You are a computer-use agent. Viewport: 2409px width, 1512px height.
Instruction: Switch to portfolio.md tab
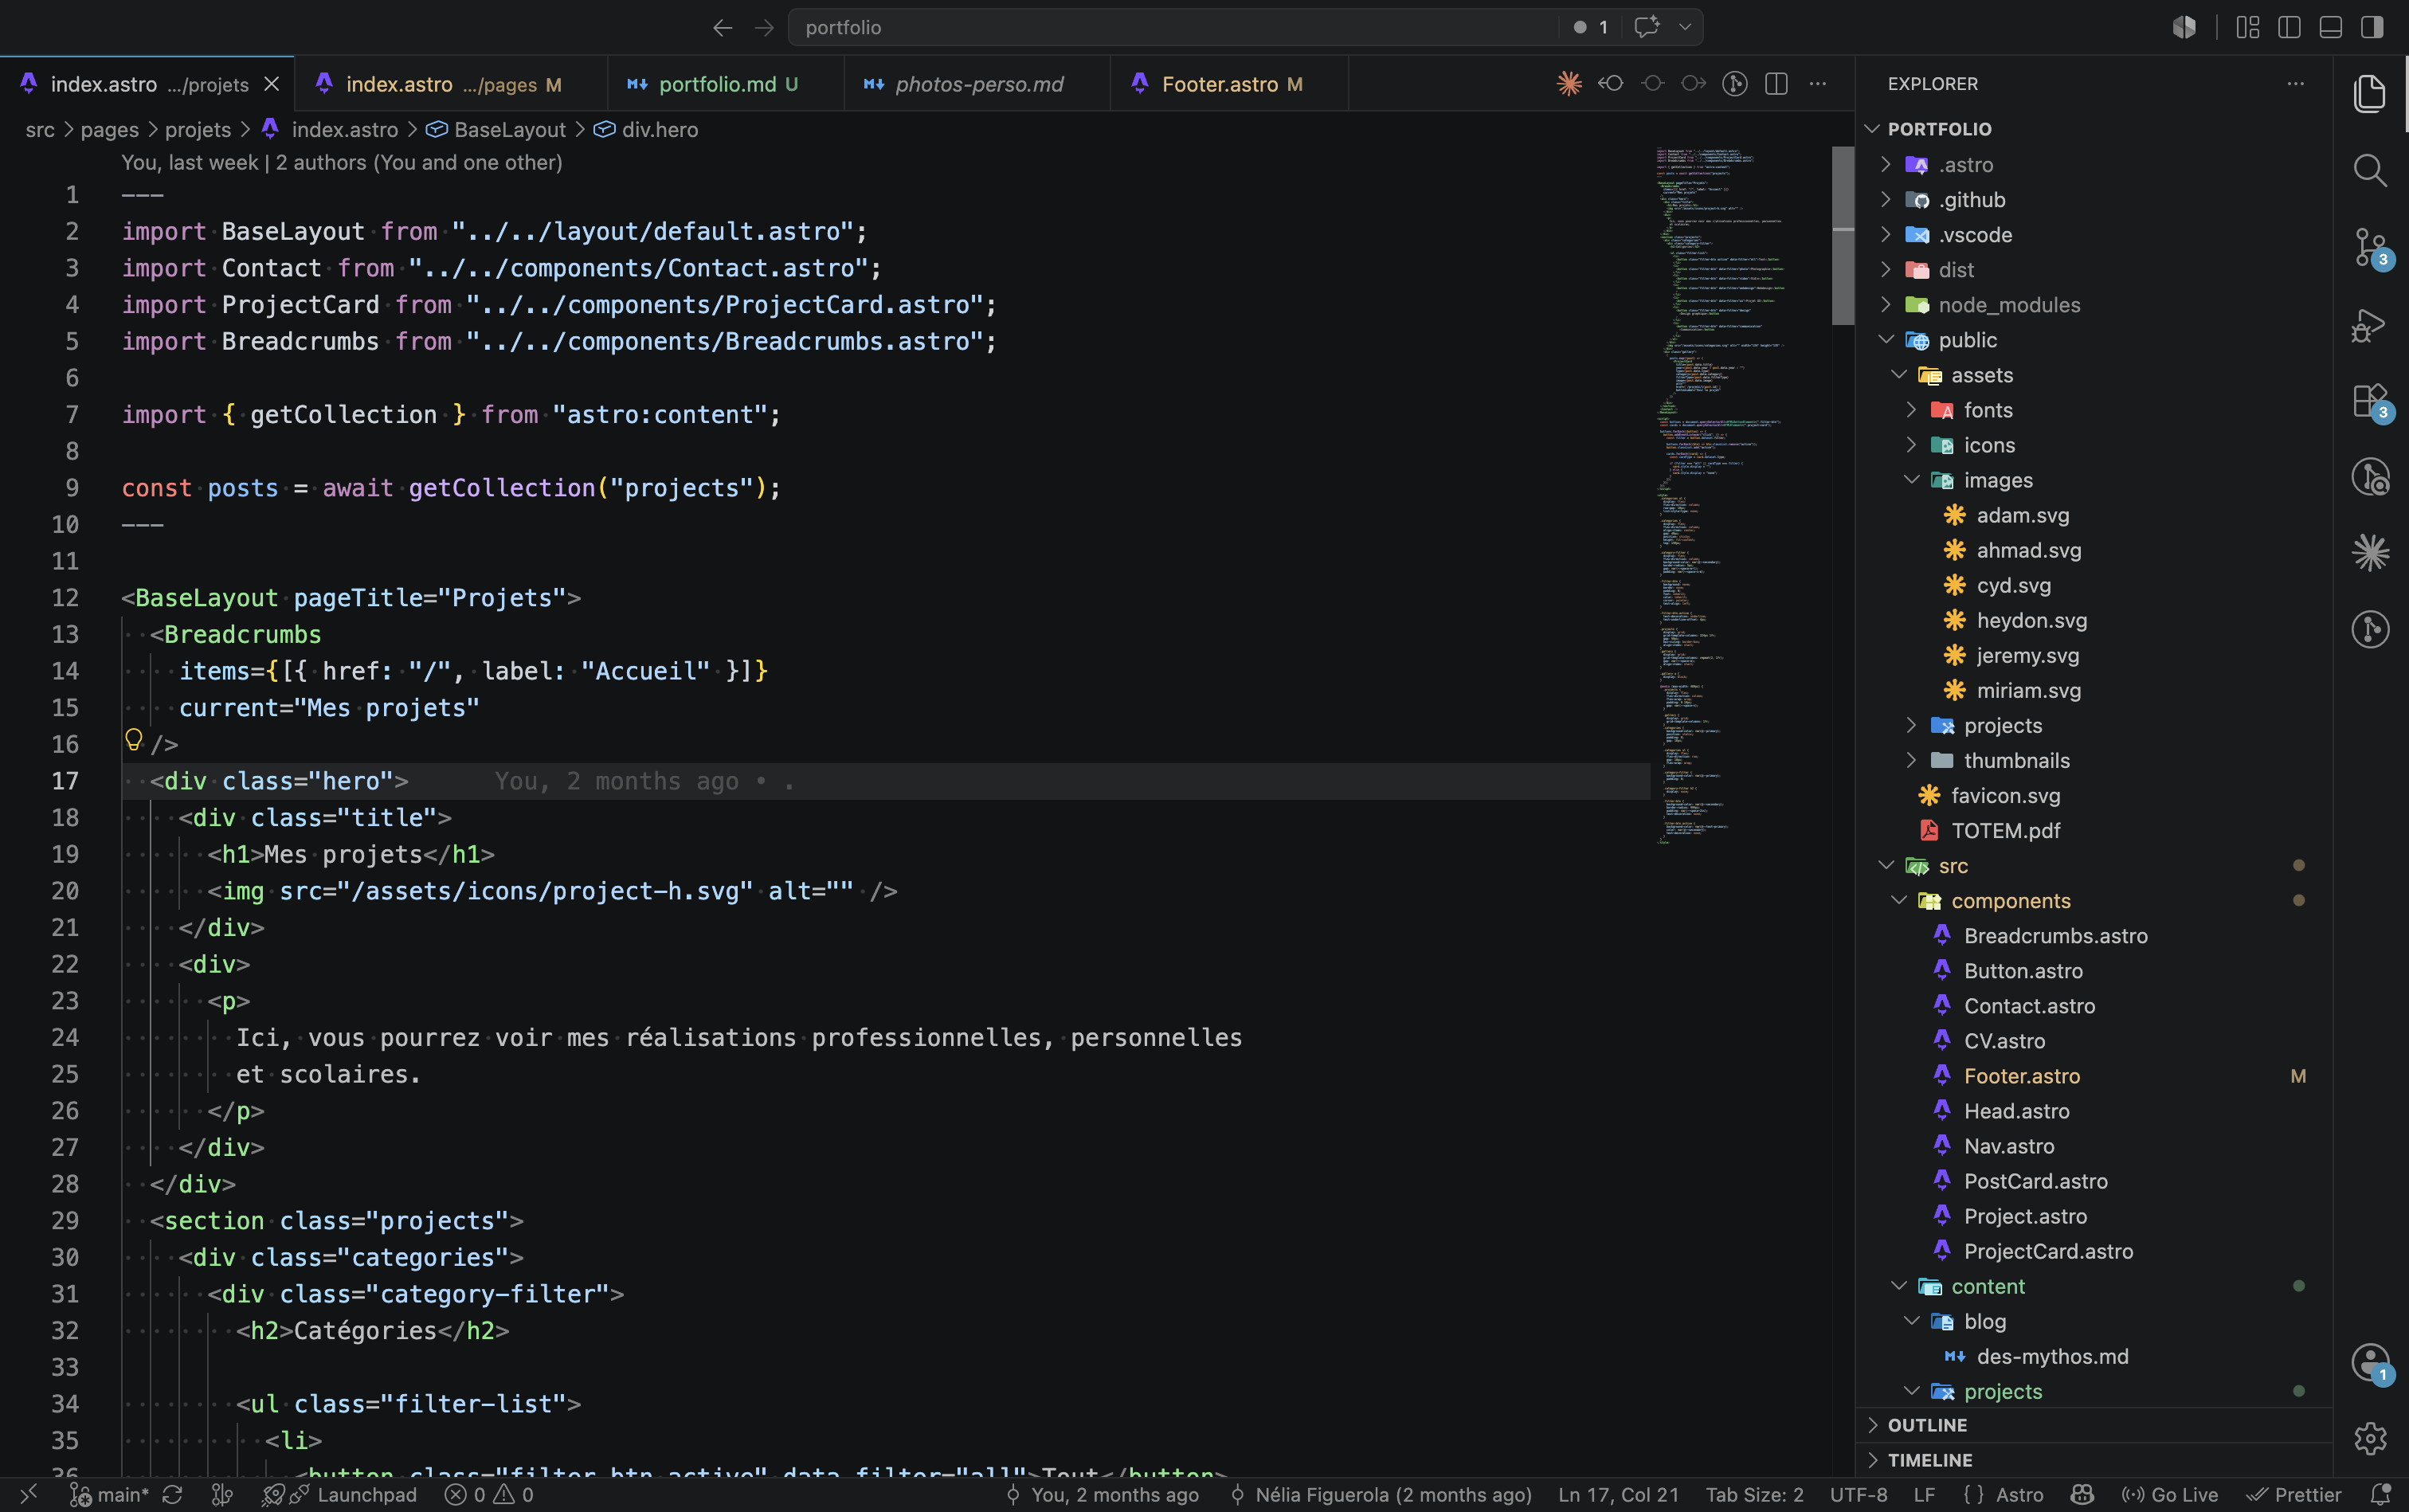tap(726, 84)
